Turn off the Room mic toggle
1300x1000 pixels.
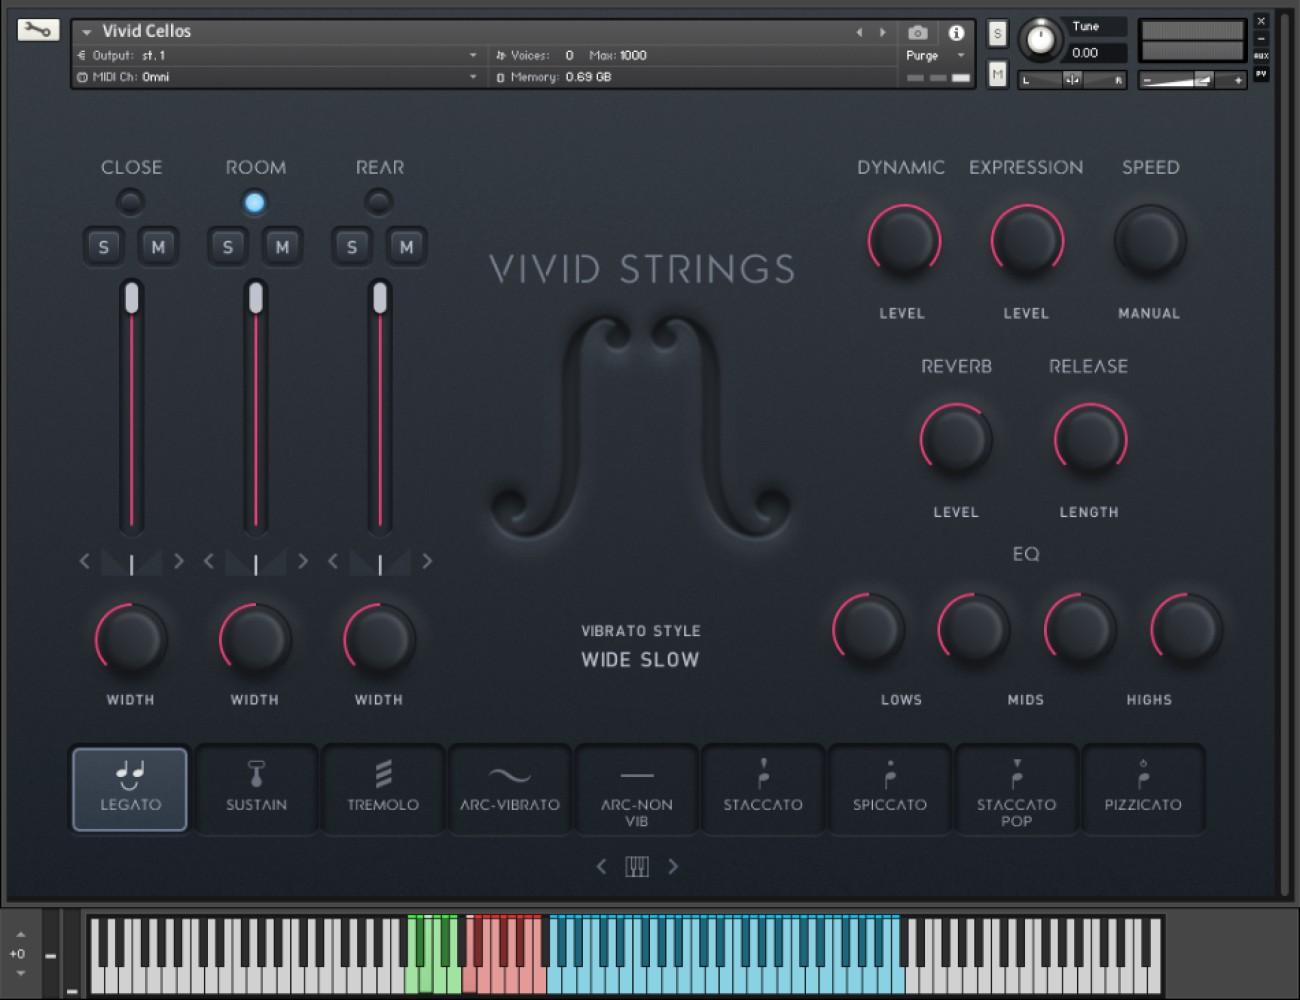coord(255,202)
